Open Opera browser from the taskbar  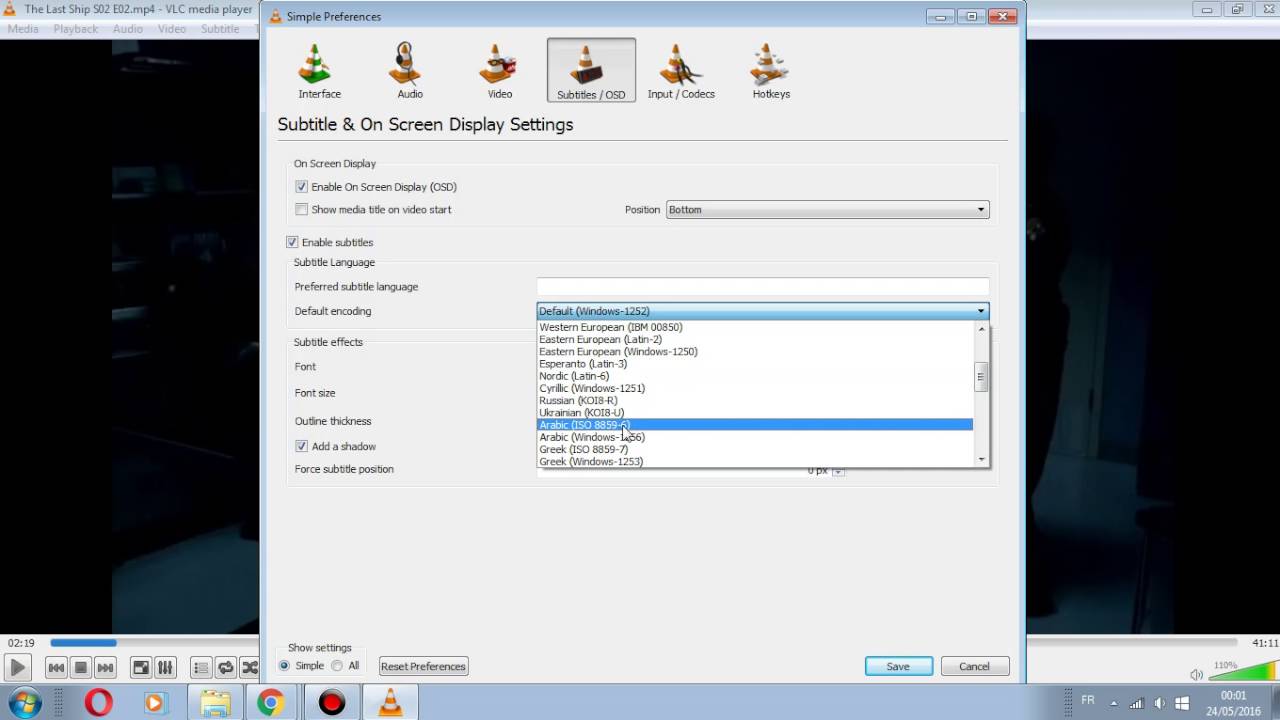click(98, 703)
